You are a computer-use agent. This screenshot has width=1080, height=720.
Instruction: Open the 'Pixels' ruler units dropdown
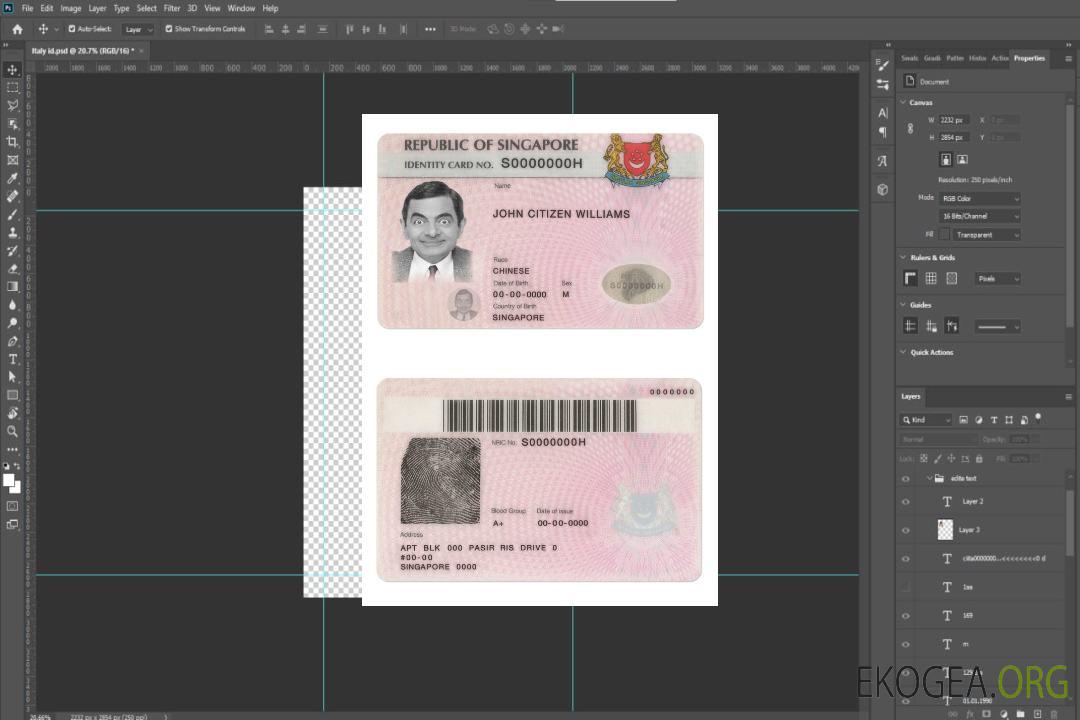click(998, 278)
